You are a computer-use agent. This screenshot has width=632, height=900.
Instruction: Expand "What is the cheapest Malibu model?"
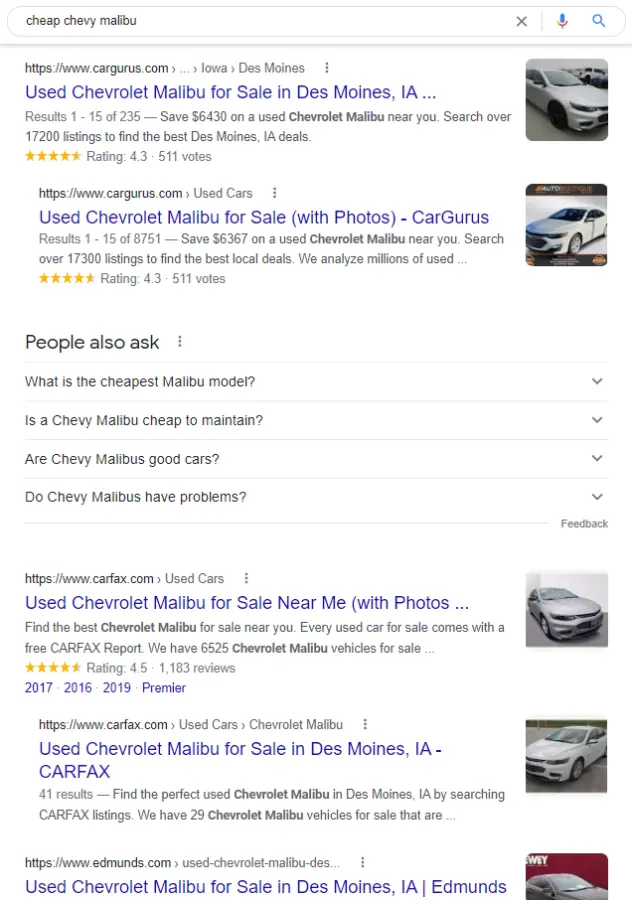coord(597,381)
